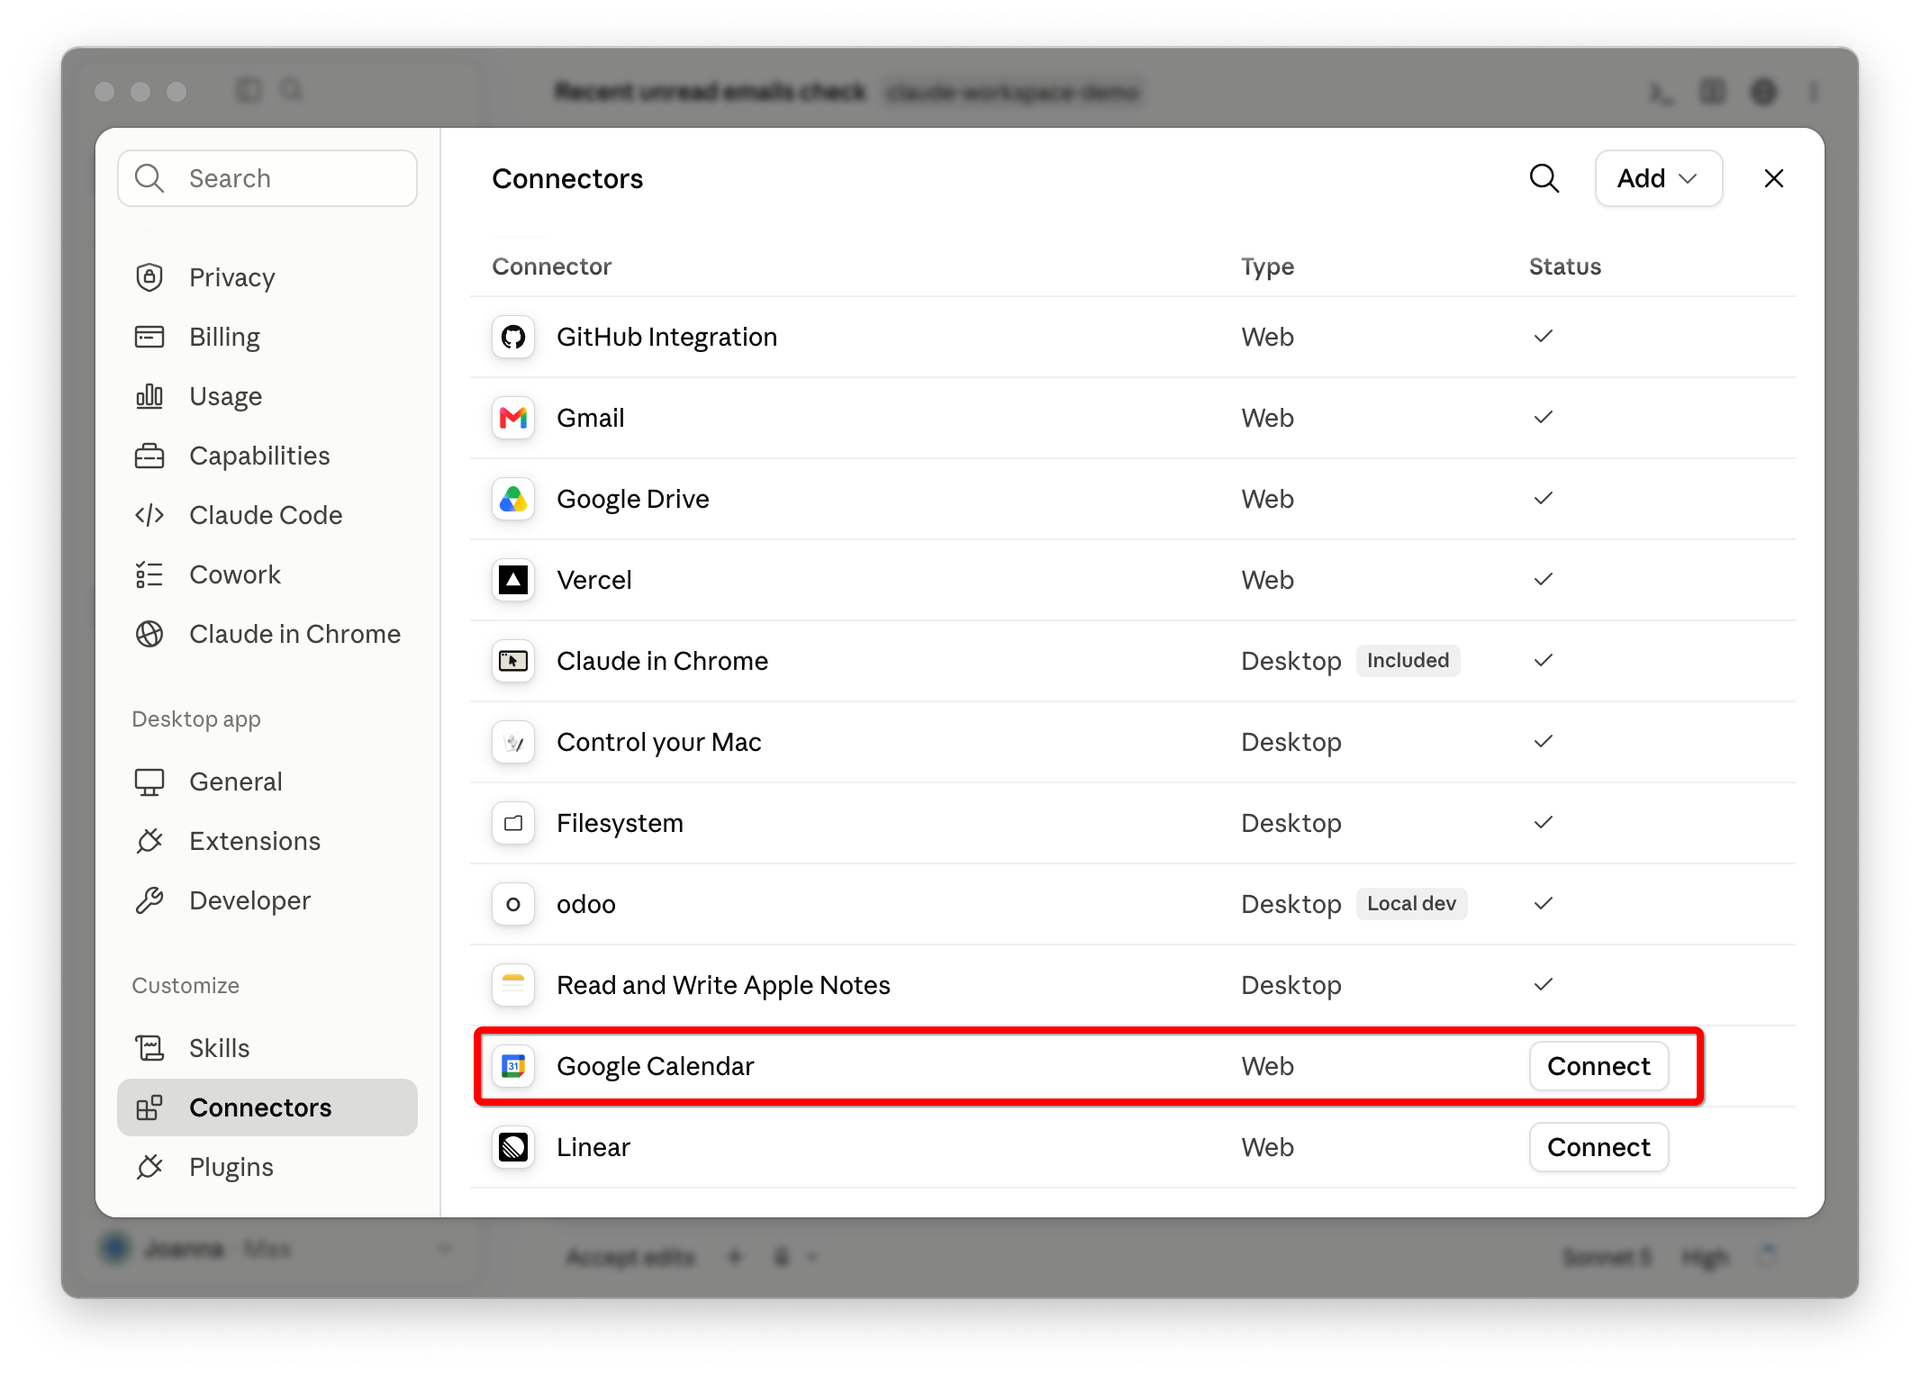Image resolution: width=1920 pixels, height=1374 pixels.
Task: Click the Filesystem folder icon
Action: click(x=513, y=823)
